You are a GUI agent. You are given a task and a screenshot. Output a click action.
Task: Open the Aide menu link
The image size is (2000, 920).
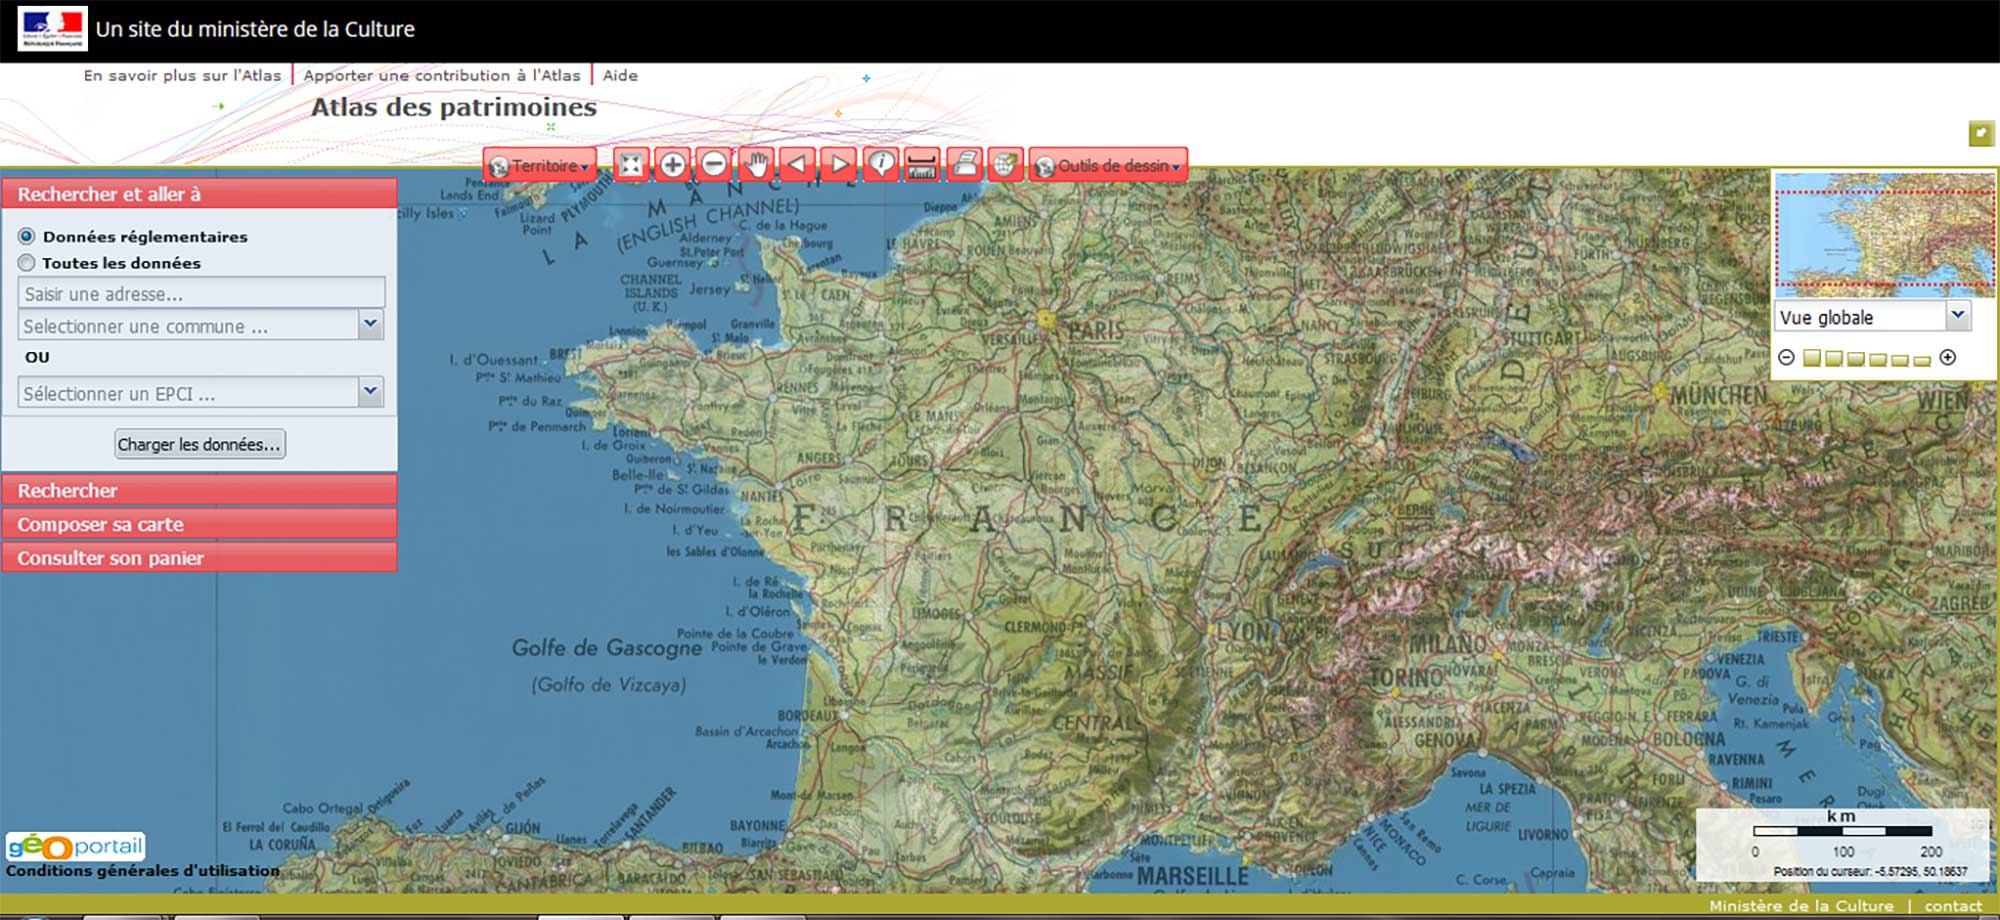(x=620, y=75)
